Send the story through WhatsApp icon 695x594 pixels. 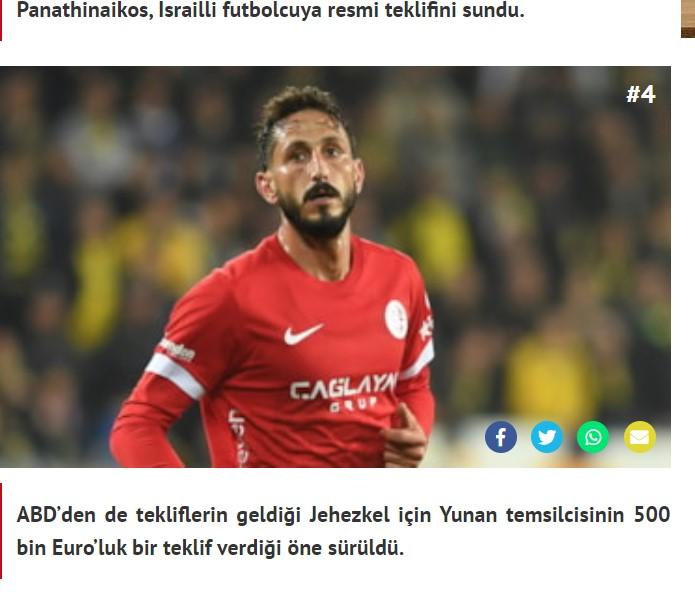(593, 437)
